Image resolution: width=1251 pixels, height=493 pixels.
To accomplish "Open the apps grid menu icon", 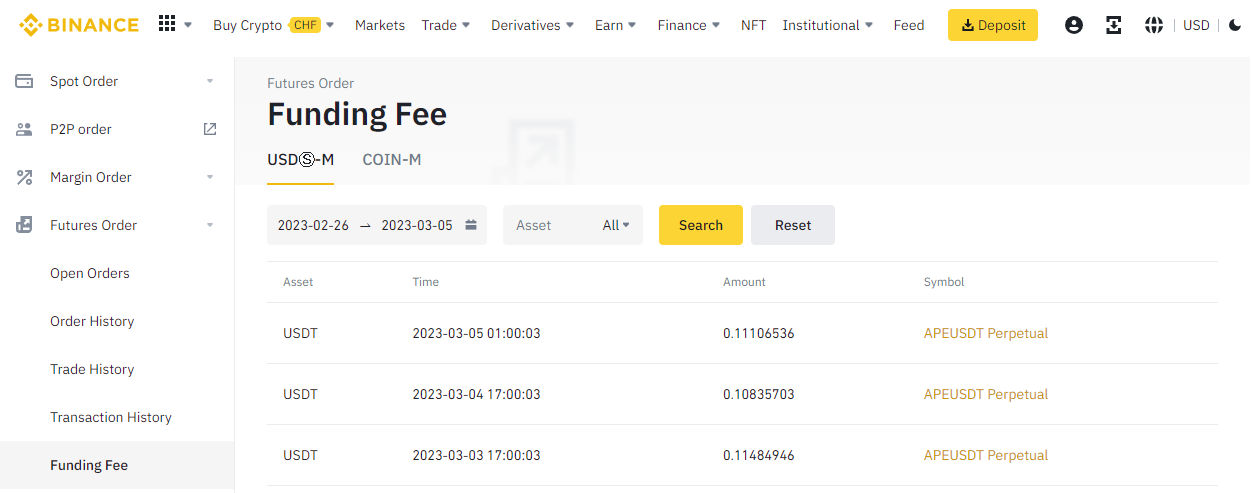I will point(167,24).
